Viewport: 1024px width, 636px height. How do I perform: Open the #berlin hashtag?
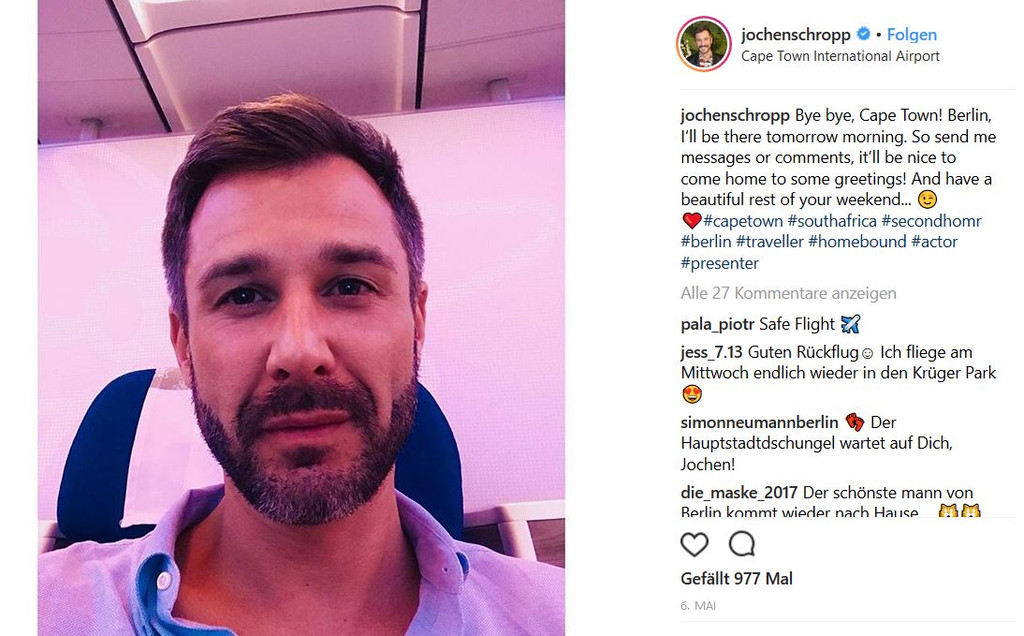706,242
